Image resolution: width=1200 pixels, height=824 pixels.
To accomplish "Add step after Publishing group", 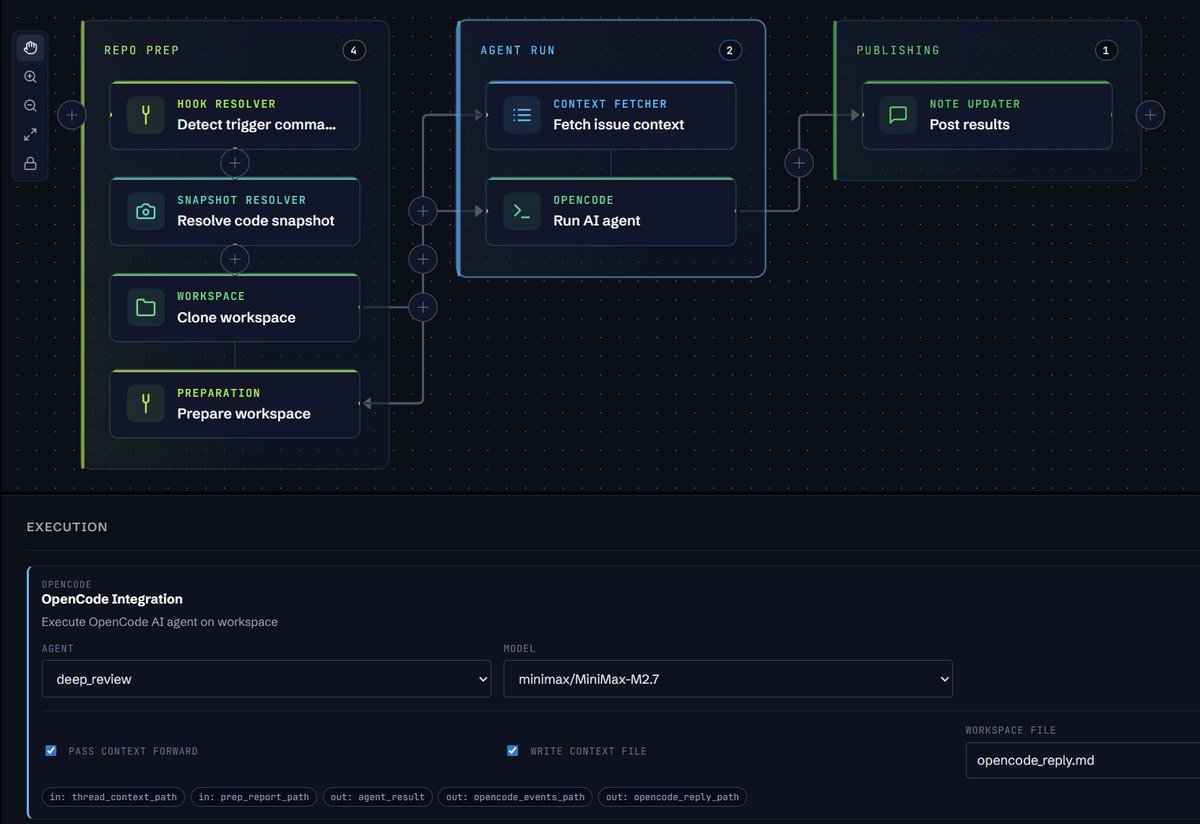I will point(1150,115).
